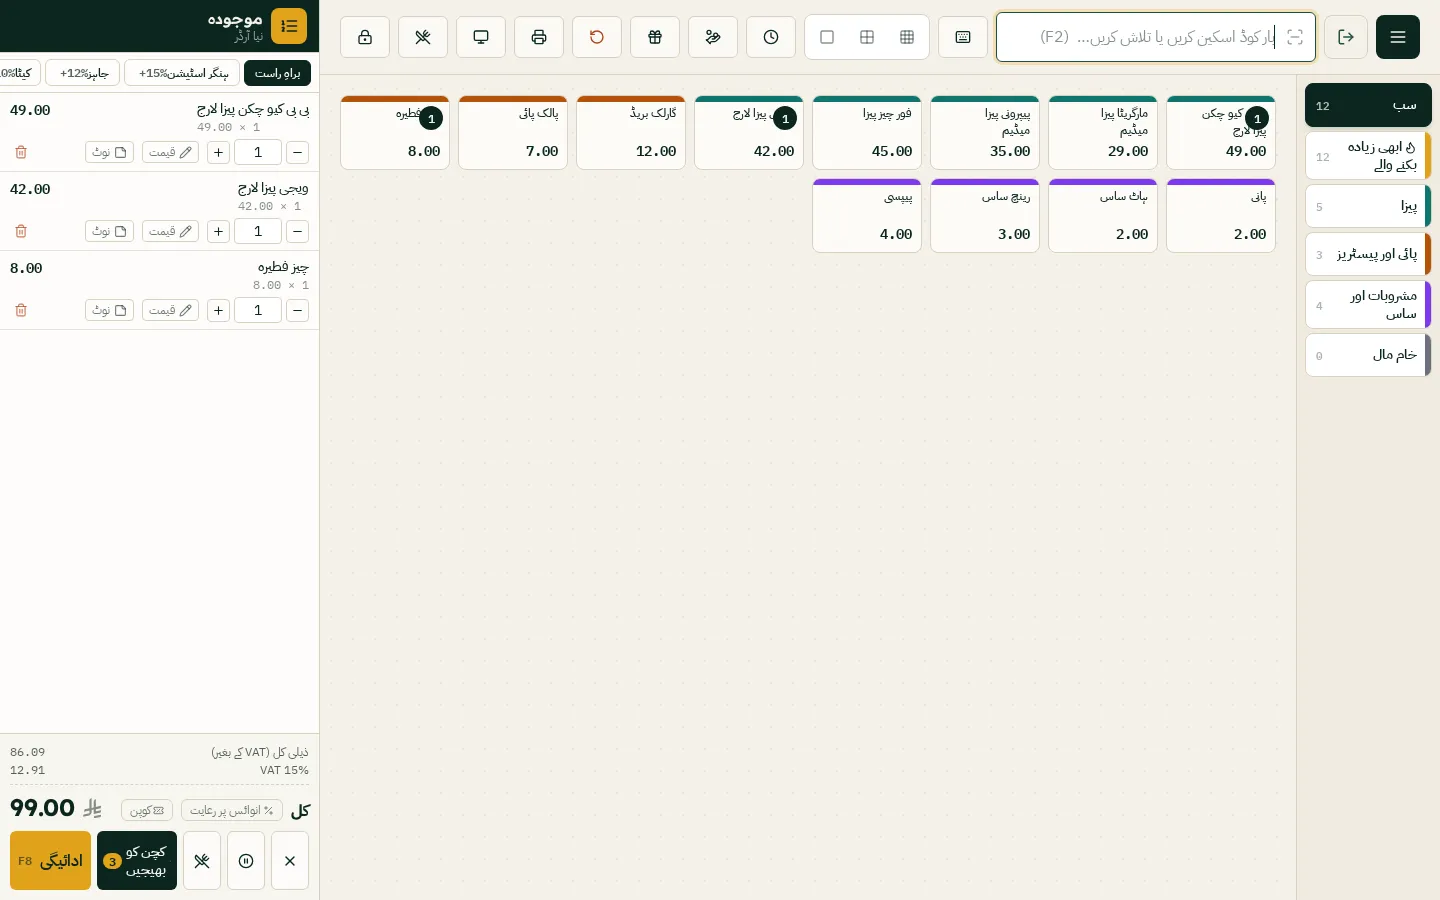Click the barcode scan icon in search box
The width and height of the screenshot is (1440, 900).
coord(1295,37)
